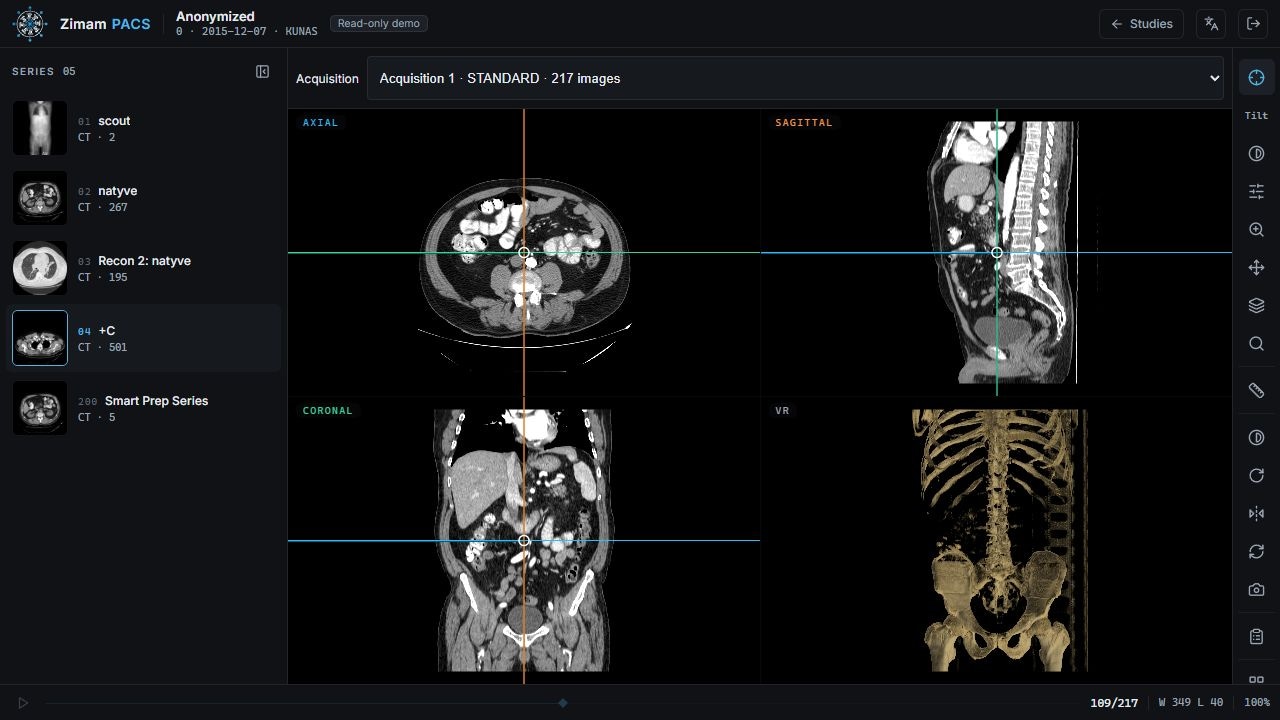Click the slice slider handle
Viewport: 1280px width, 720px height.
coord(563,703)
